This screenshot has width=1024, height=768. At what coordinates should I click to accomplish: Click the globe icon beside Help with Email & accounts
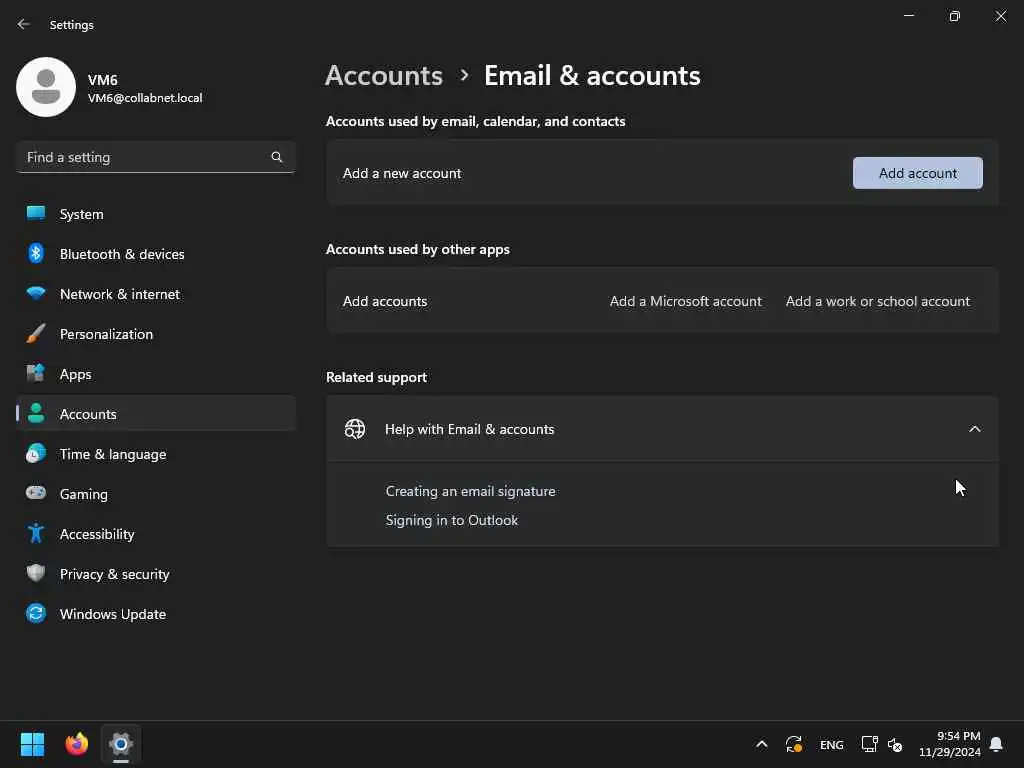[355, 429]
